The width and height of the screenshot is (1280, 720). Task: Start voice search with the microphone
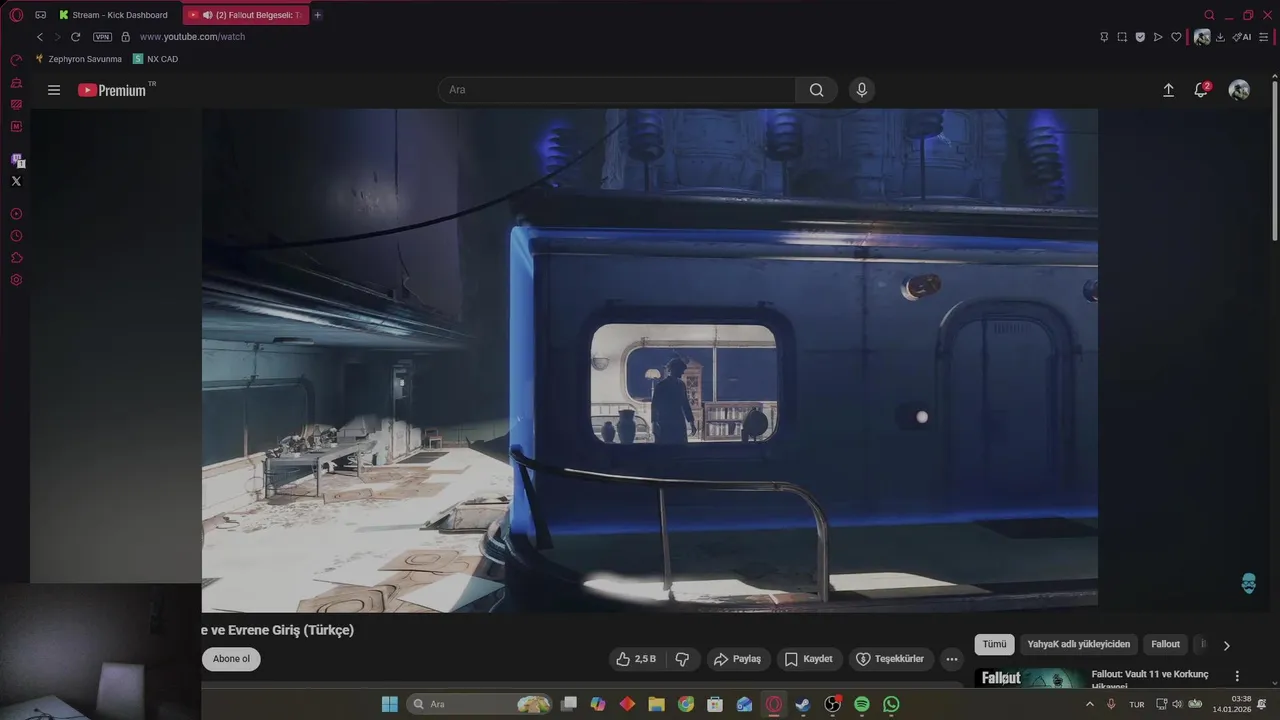[x=862, y=90]
